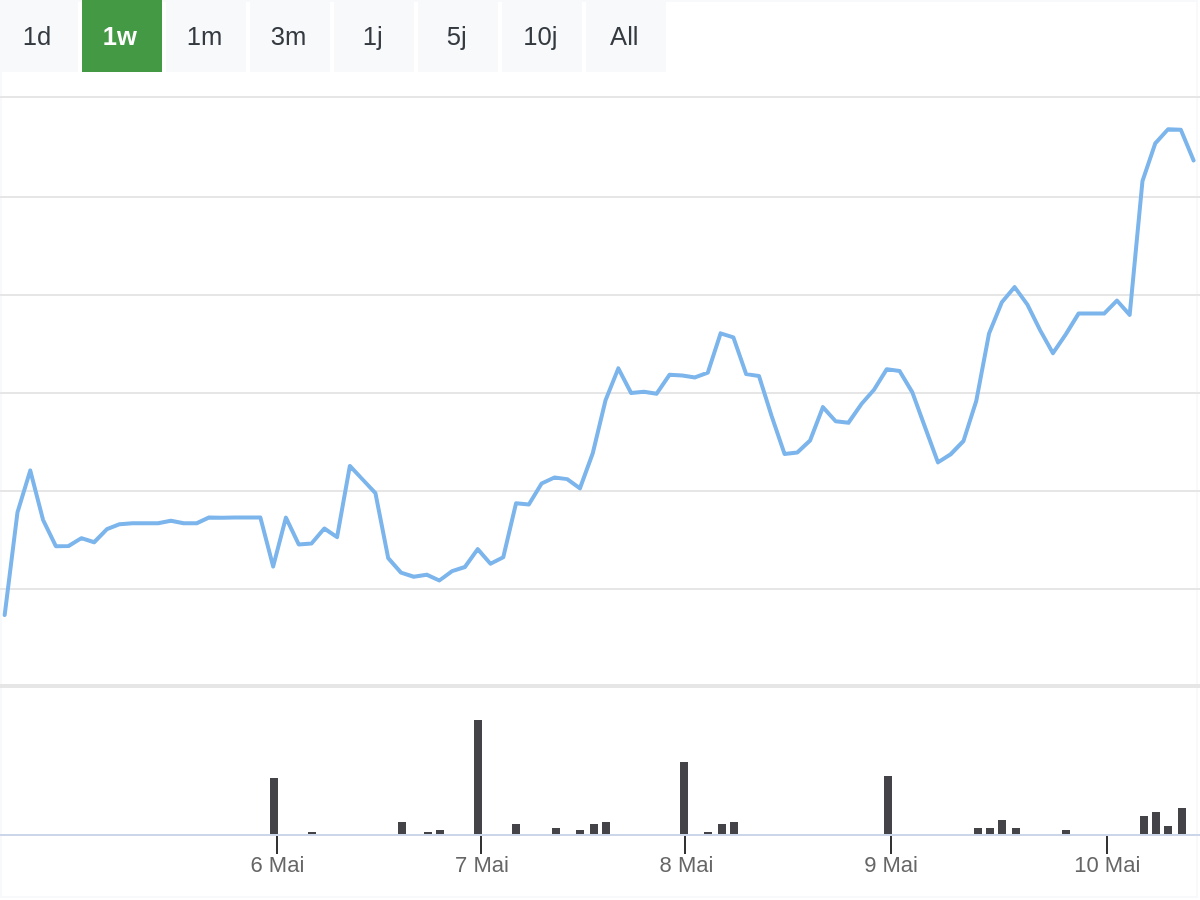Switch to the 1w range tab
This screenshot has height=900, width=1200.
(x=120, y=36)
